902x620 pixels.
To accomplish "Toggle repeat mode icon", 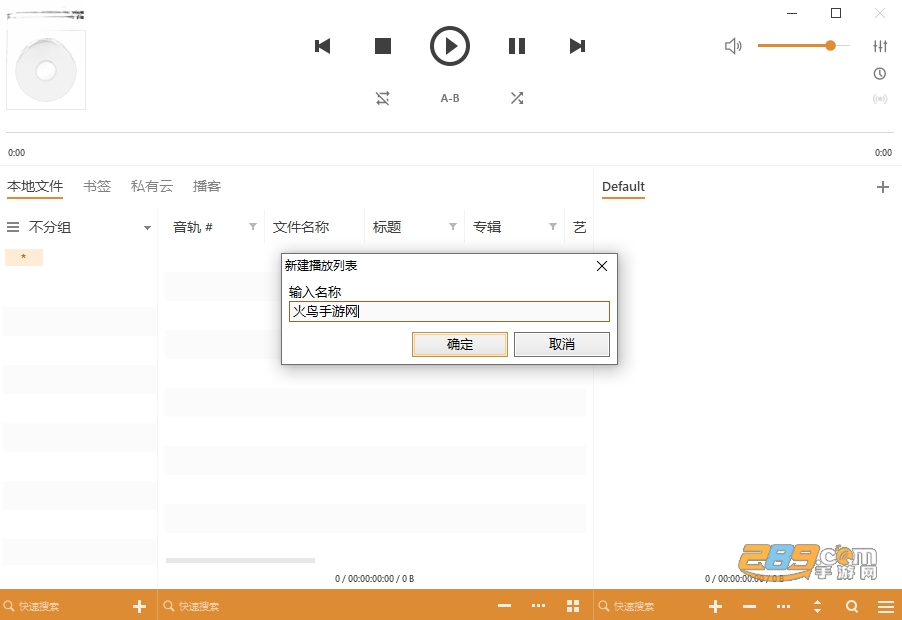I will point(383,98).
